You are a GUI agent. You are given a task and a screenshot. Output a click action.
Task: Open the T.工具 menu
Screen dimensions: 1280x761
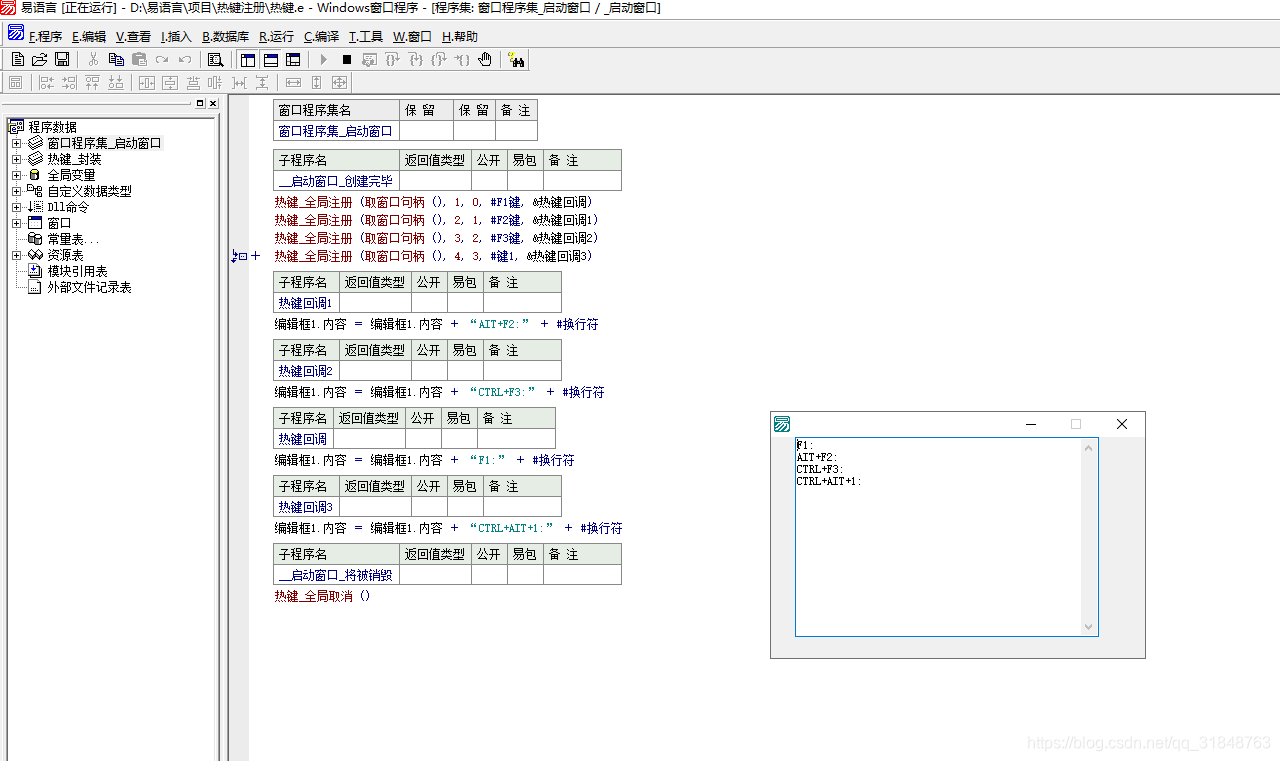pyautogui.click(x=365, y=36)
